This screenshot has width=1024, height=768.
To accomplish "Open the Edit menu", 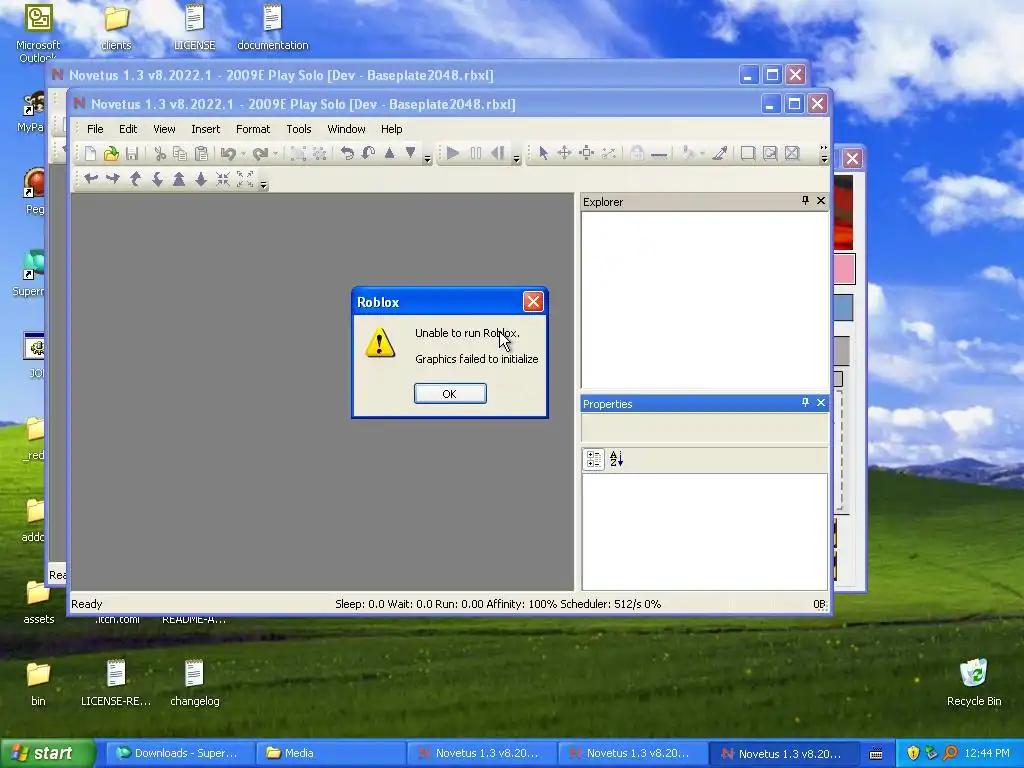I will (128, 129).
